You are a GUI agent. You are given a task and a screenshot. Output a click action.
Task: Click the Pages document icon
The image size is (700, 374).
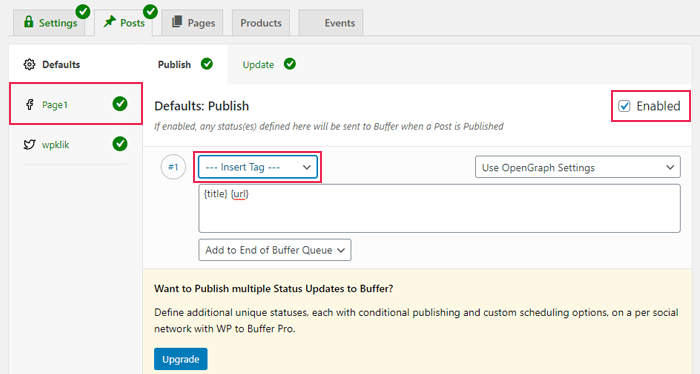tap(177, 22)
